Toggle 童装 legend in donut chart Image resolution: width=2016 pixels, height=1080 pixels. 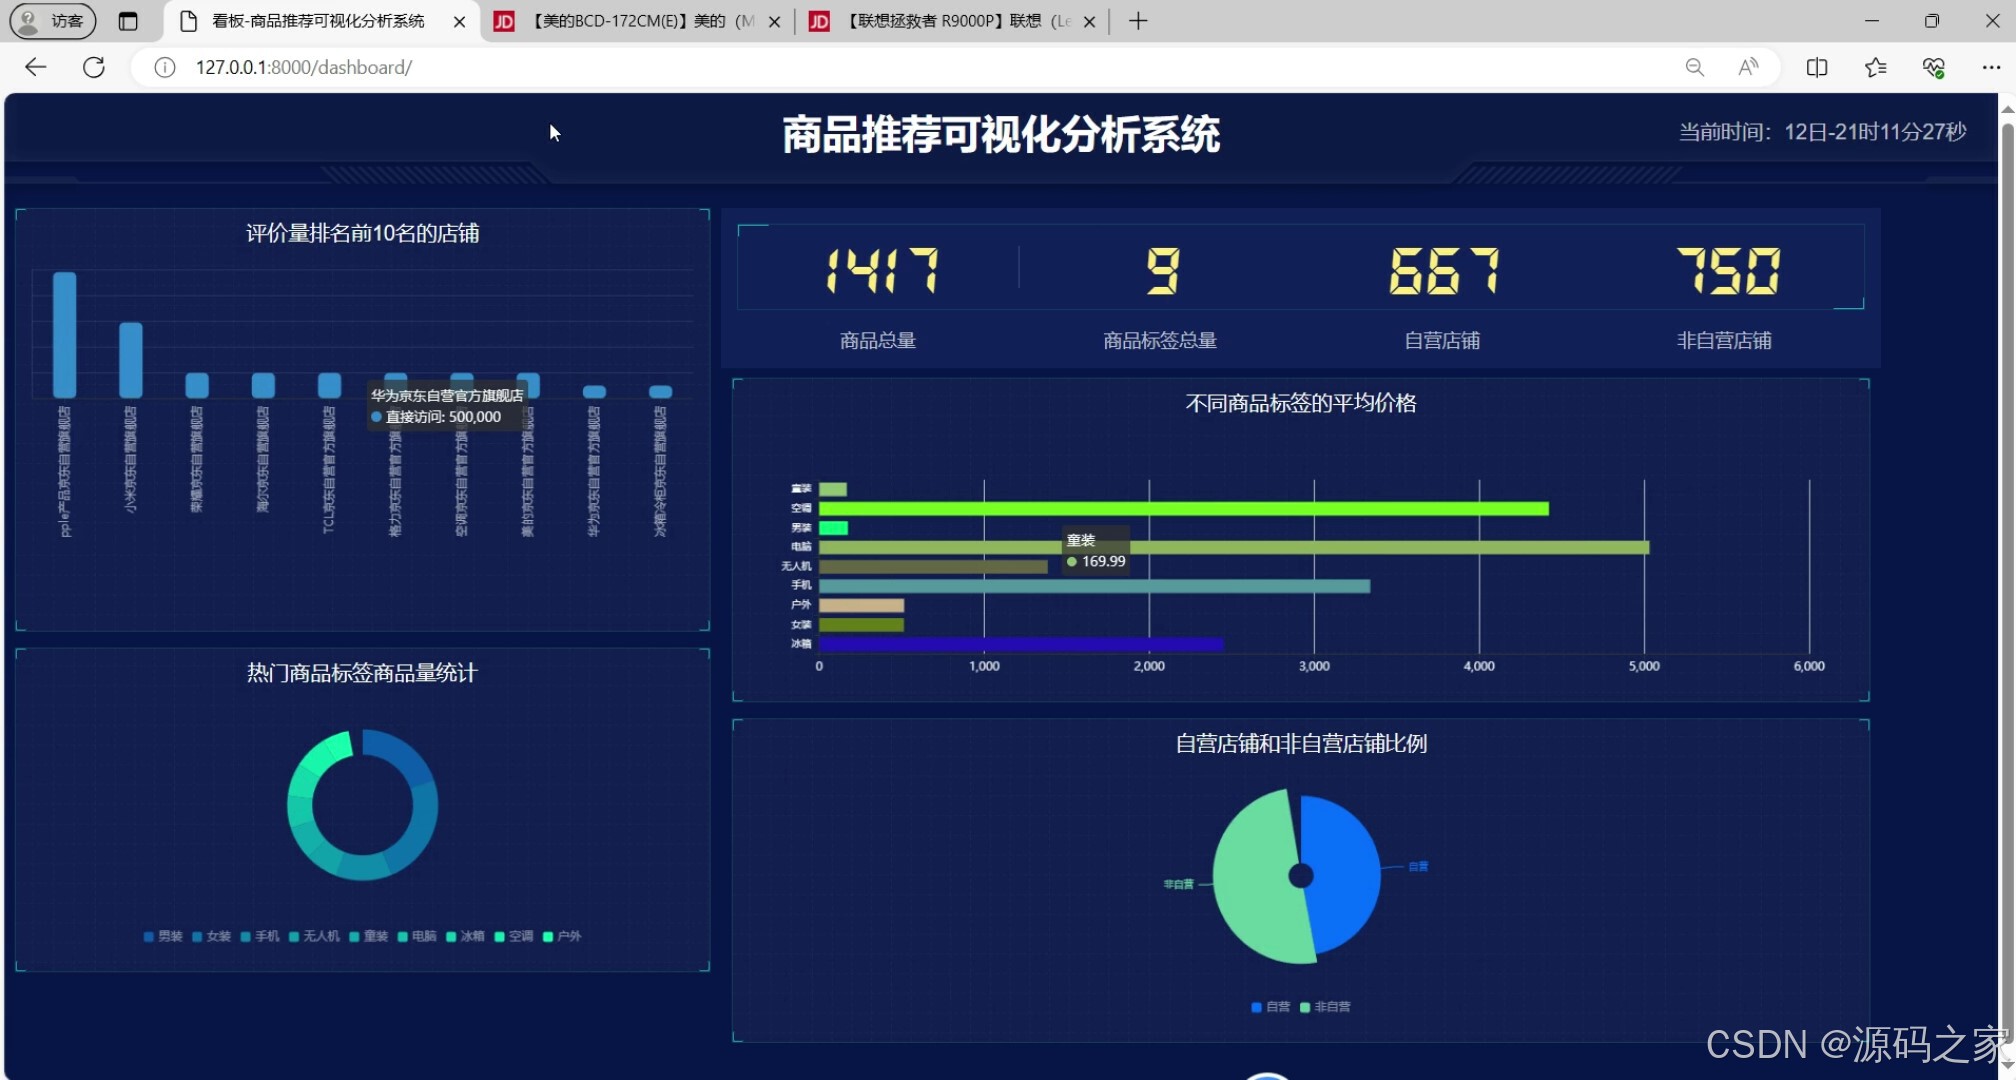(x=368, y=936)
